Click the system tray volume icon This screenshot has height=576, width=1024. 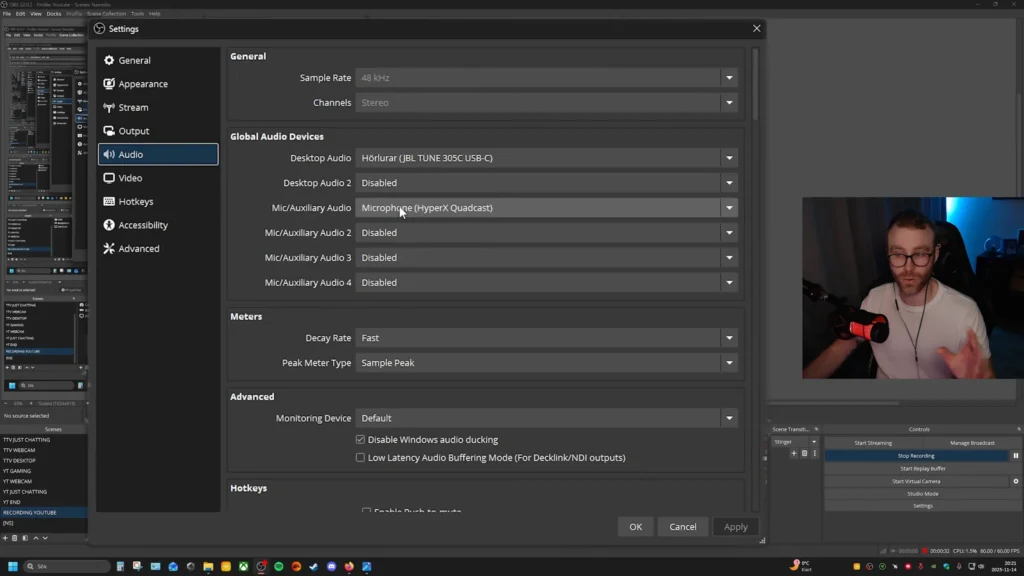(x=981, y=566)
